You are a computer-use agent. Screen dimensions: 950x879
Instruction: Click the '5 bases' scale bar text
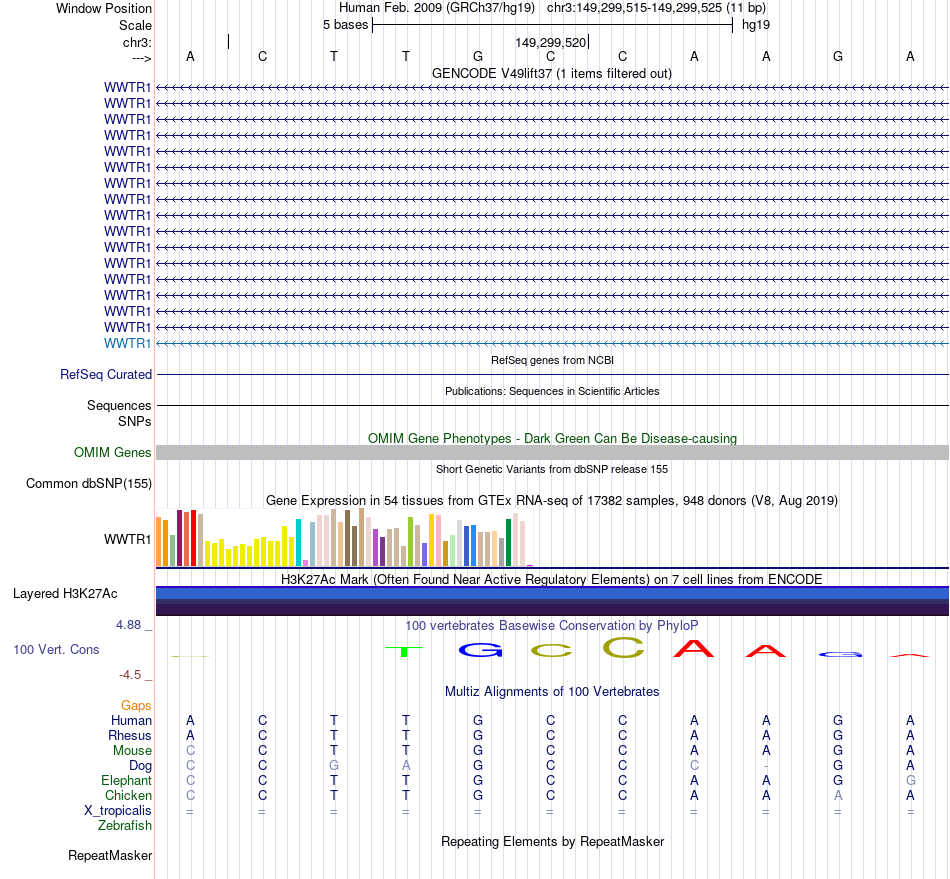(345, 25)
